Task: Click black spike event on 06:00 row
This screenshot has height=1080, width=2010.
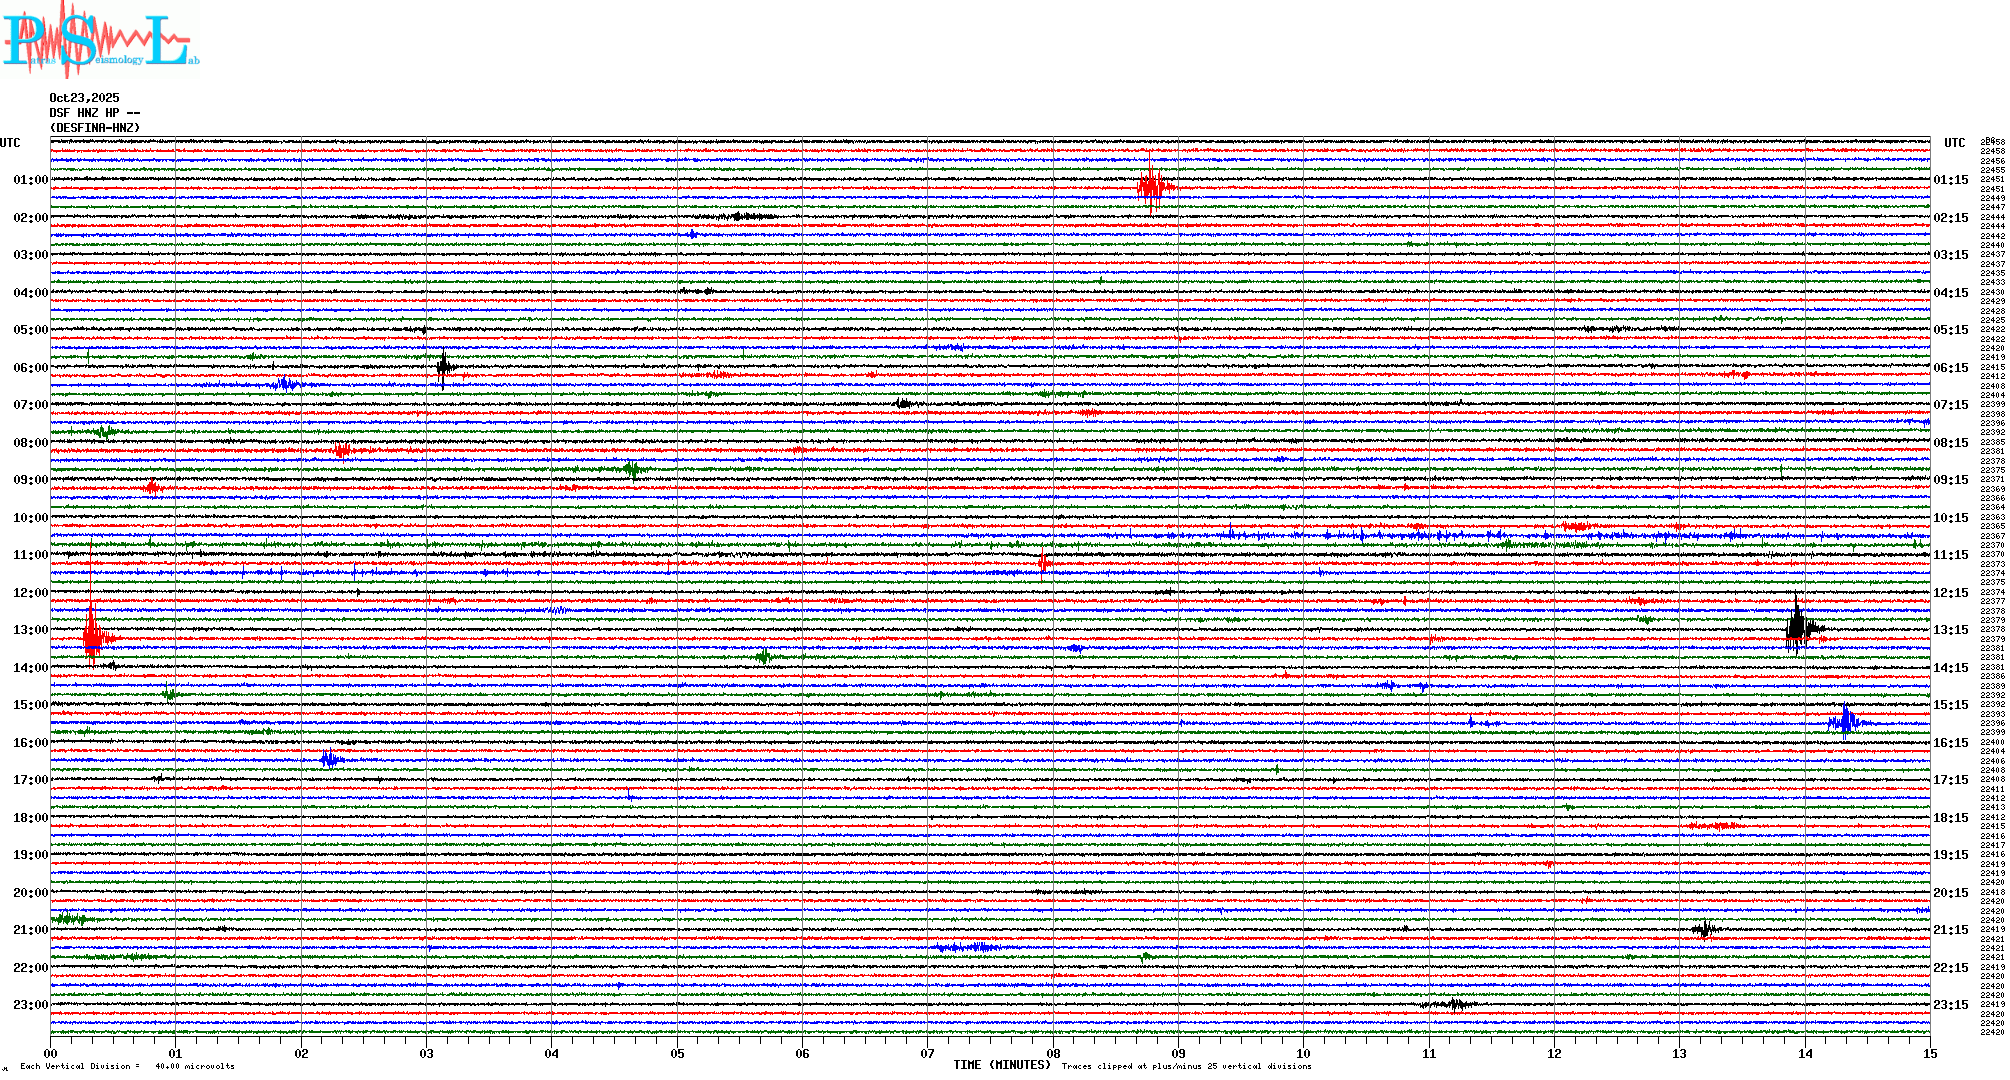Action: (444, 367)
